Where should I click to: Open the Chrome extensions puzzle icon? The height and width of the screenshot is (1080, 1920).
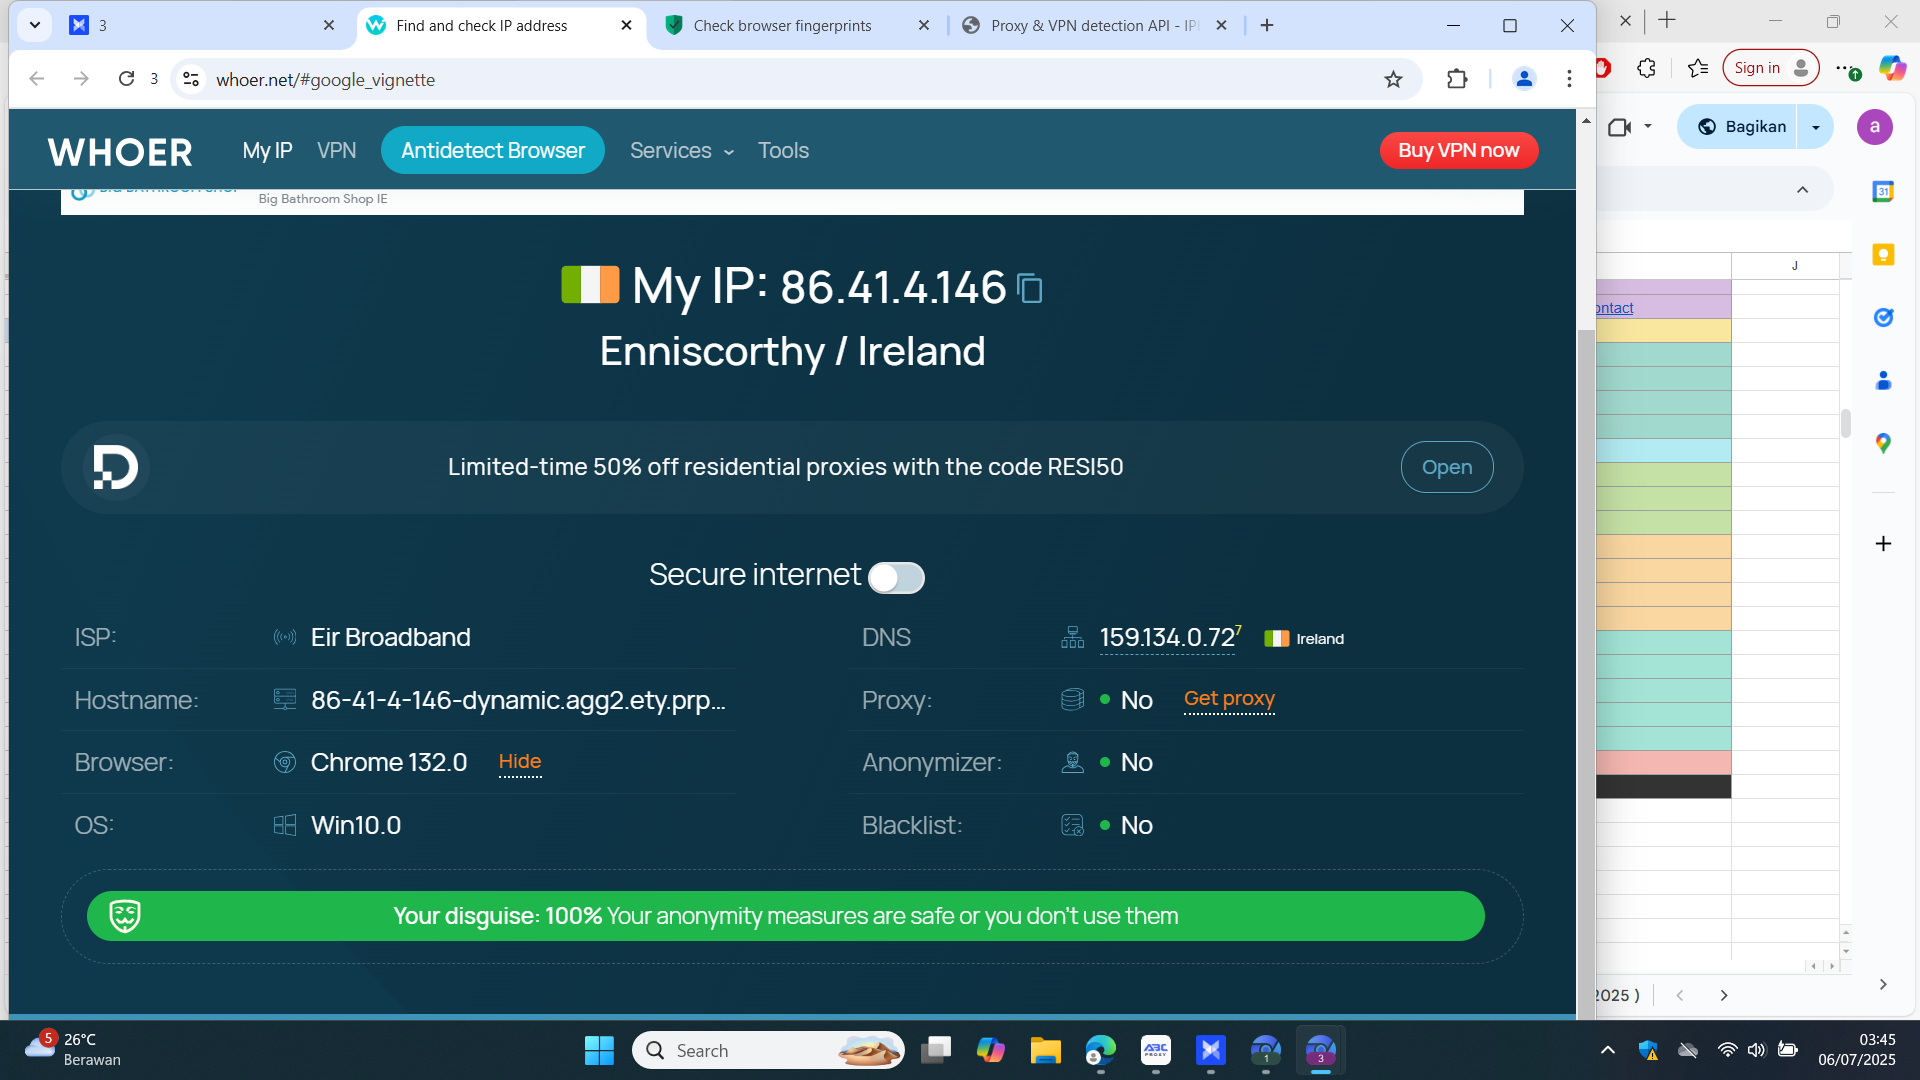1457,79
